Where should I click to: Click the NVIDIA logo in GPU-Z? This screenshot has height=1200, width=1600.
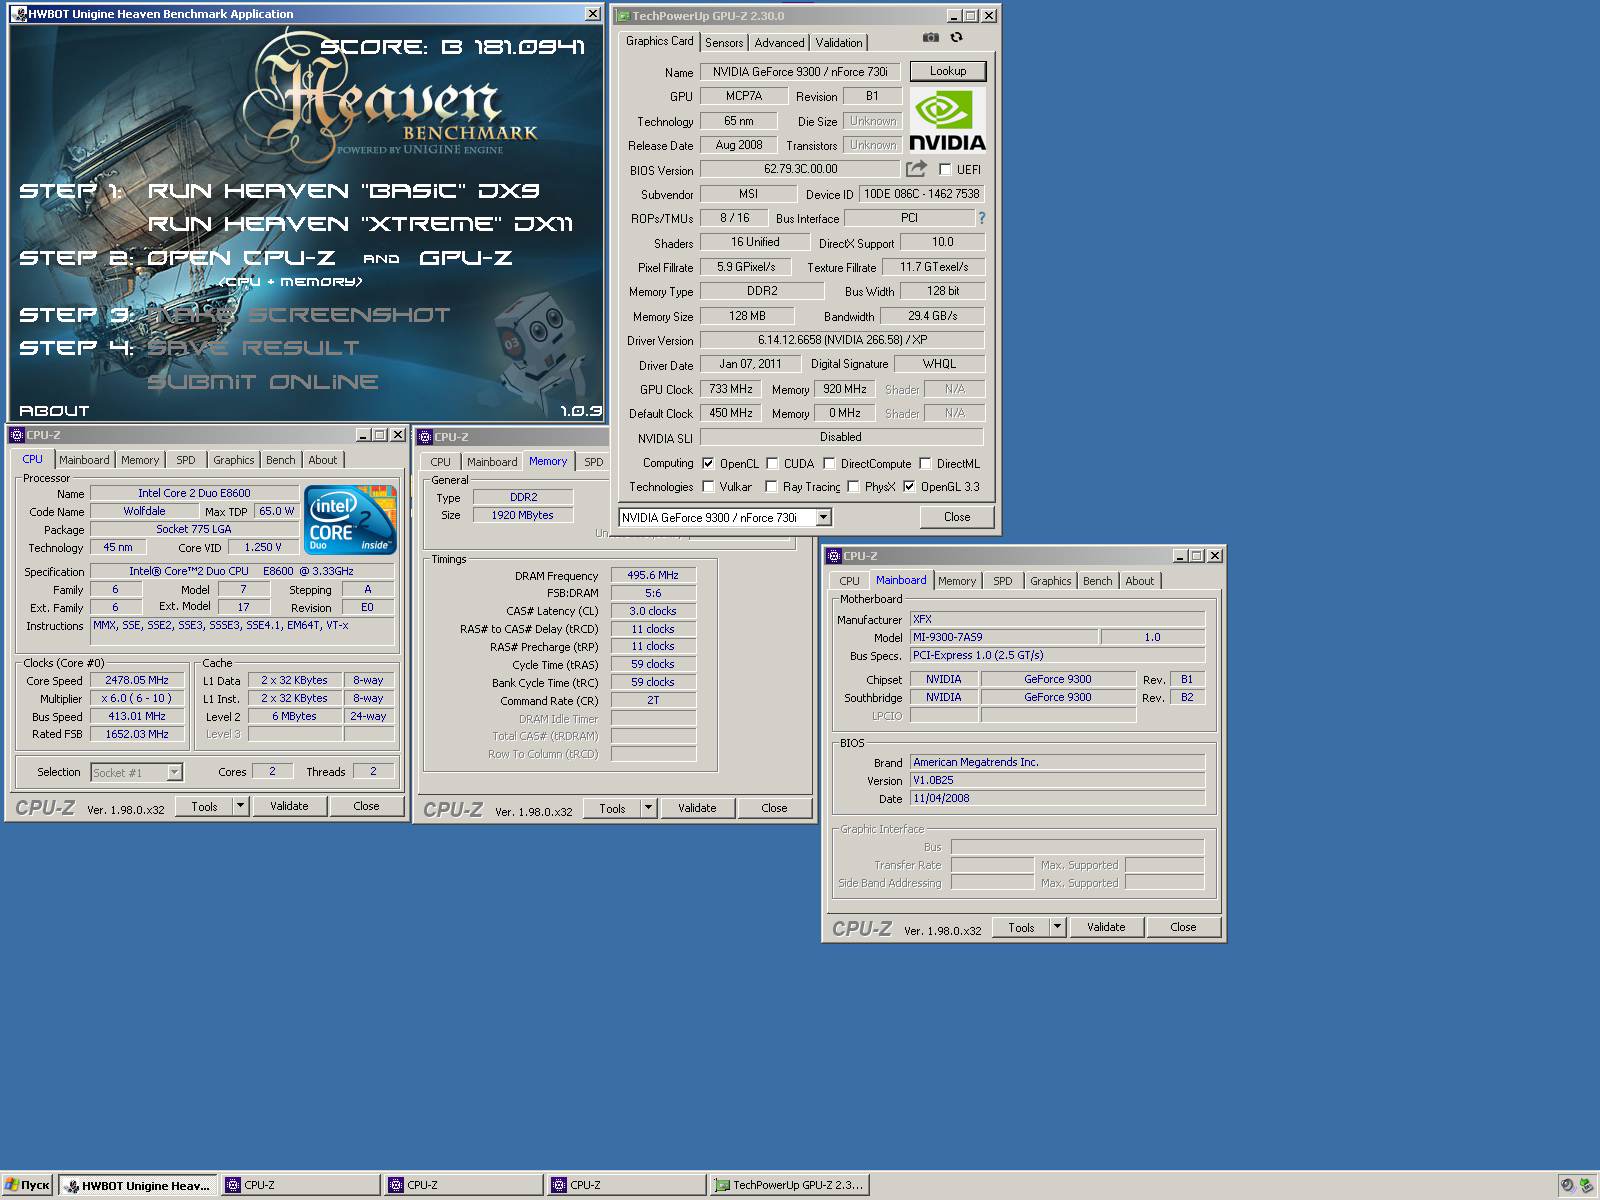[x=947, y=120]
